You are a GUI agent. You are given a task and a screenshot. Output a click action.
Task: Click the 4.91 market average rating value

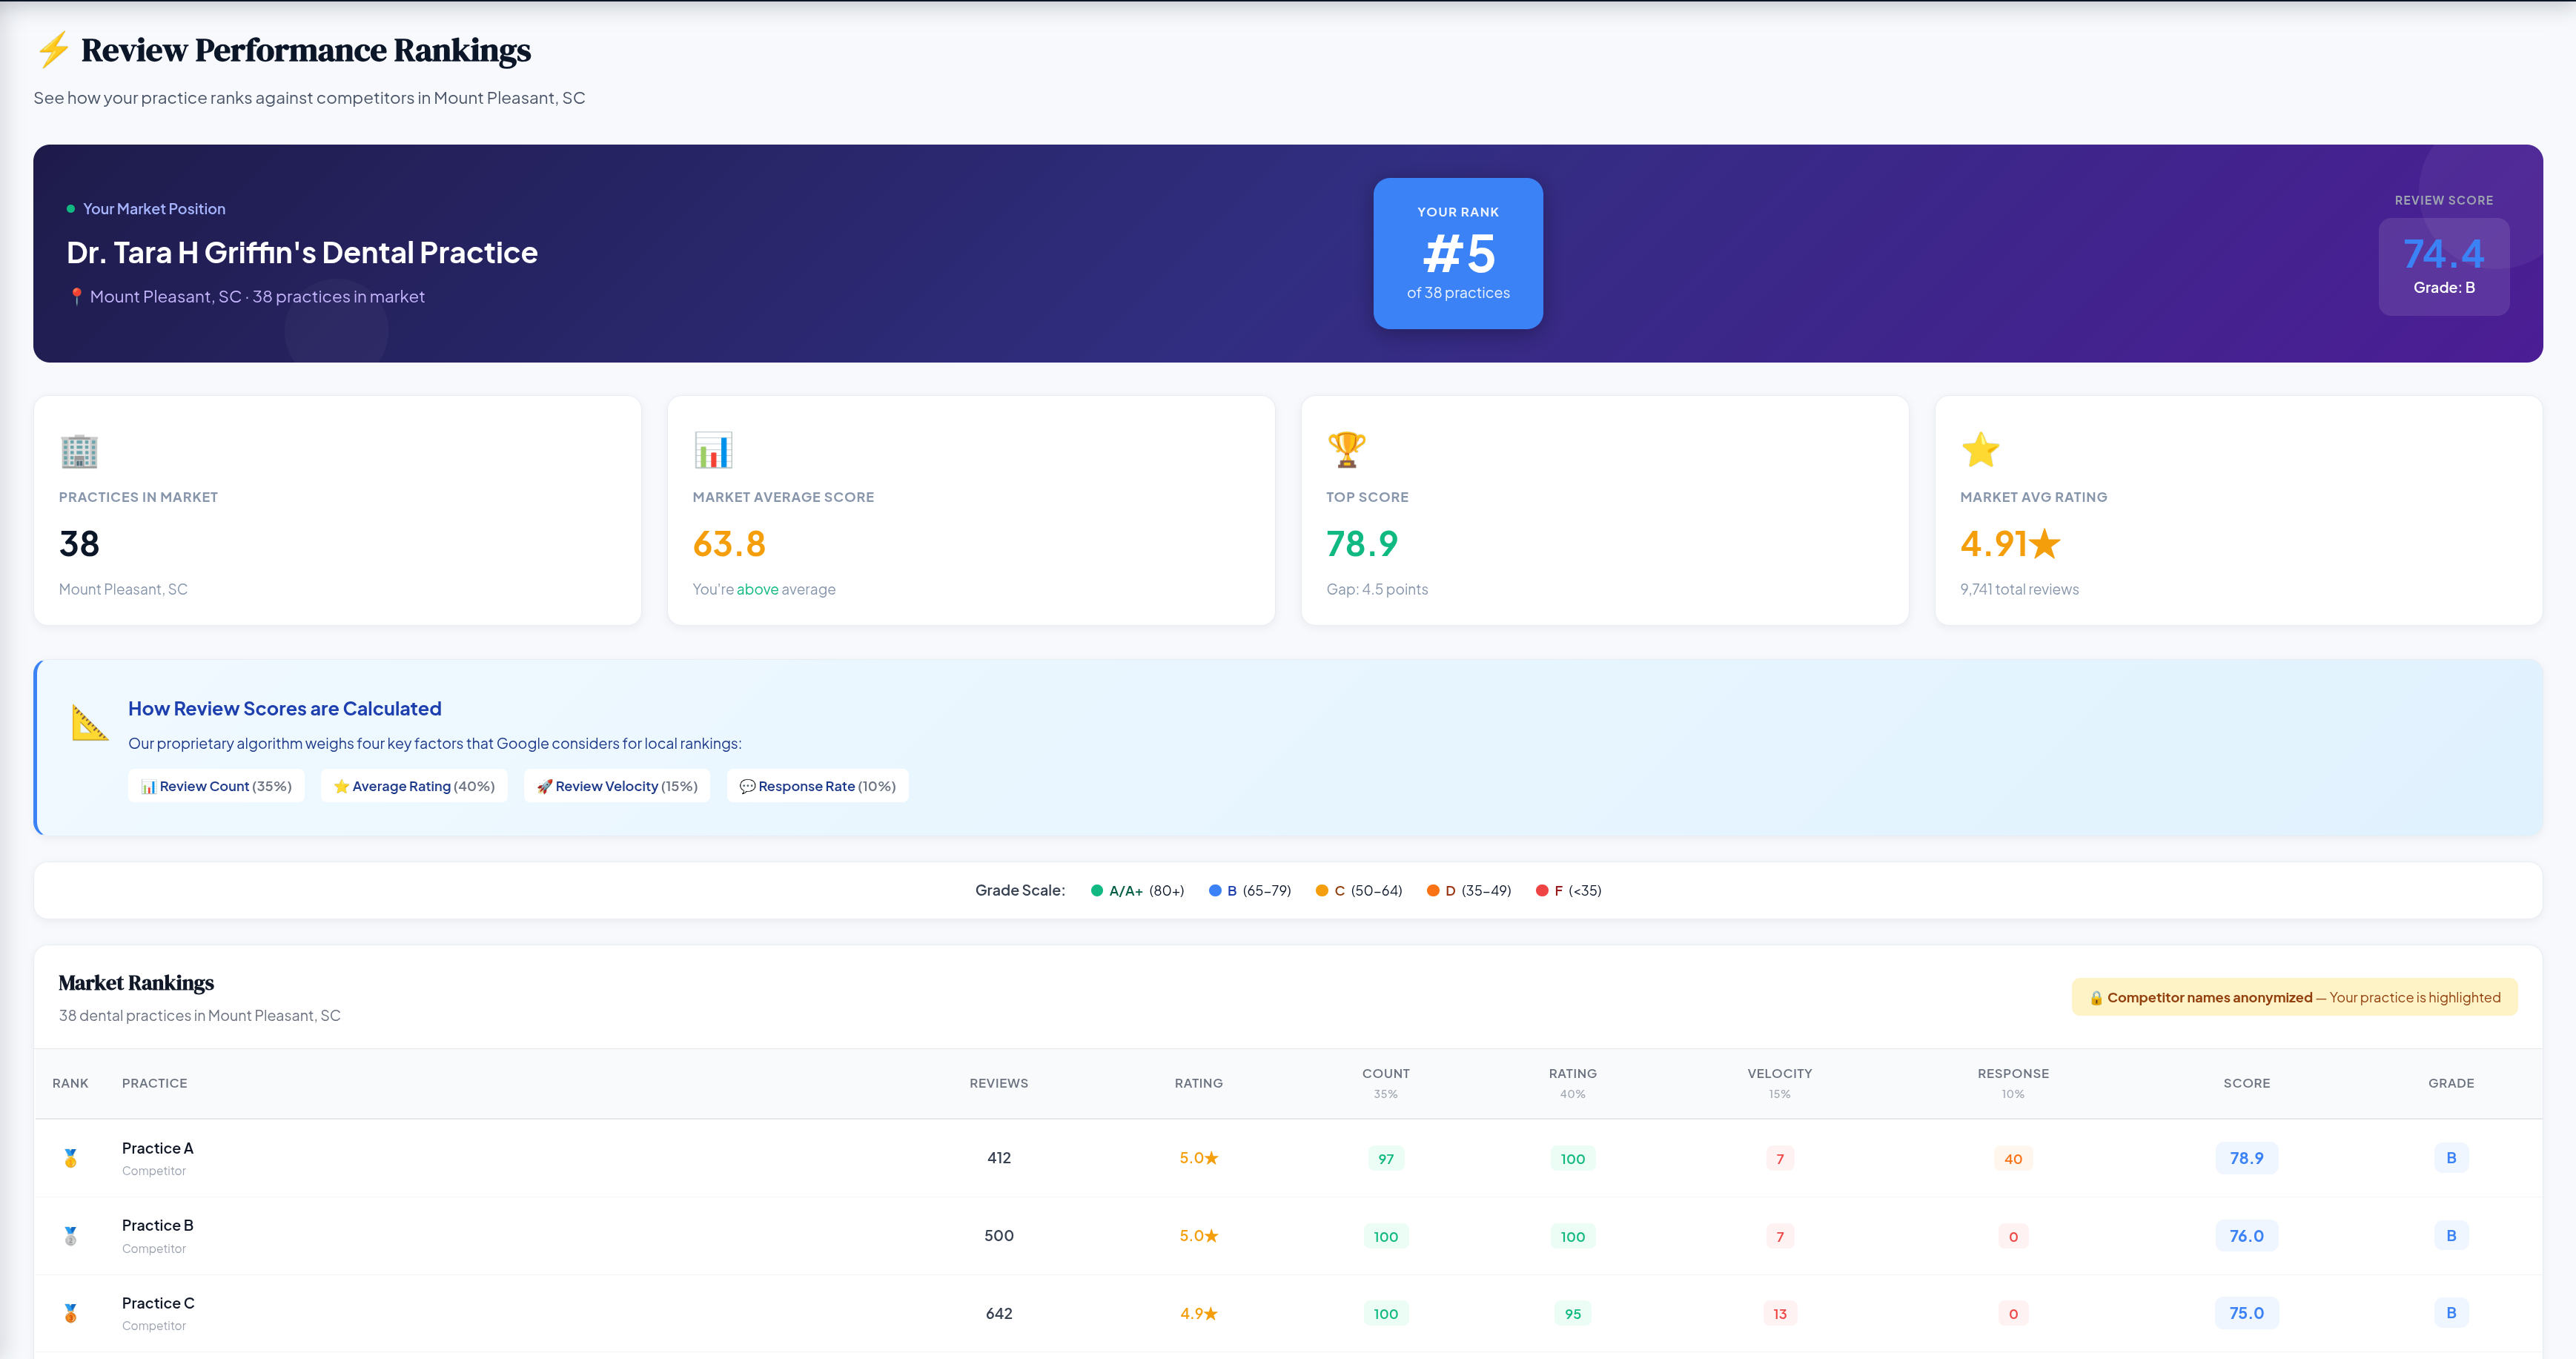click(2010, 544)
